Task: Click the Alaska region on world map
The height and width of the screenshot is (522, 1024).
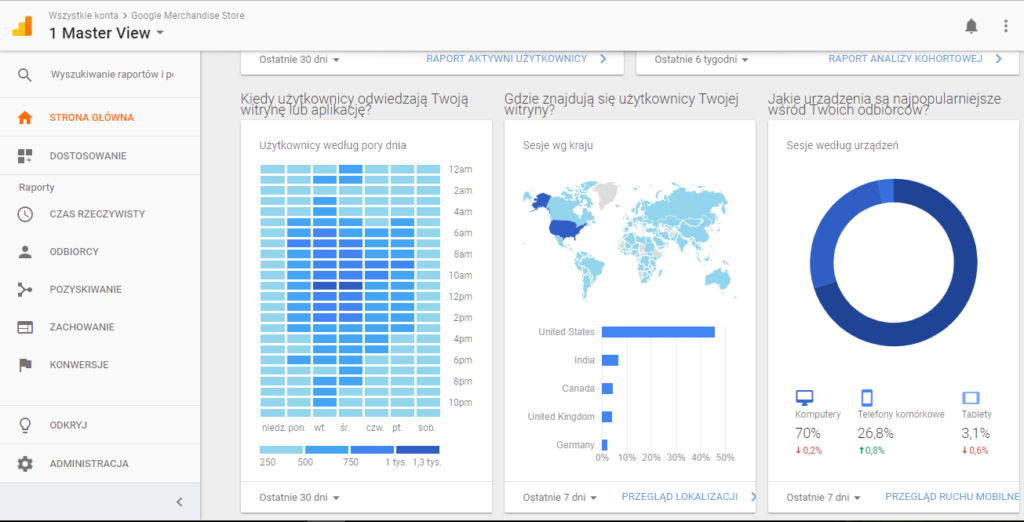Action: 539,202
